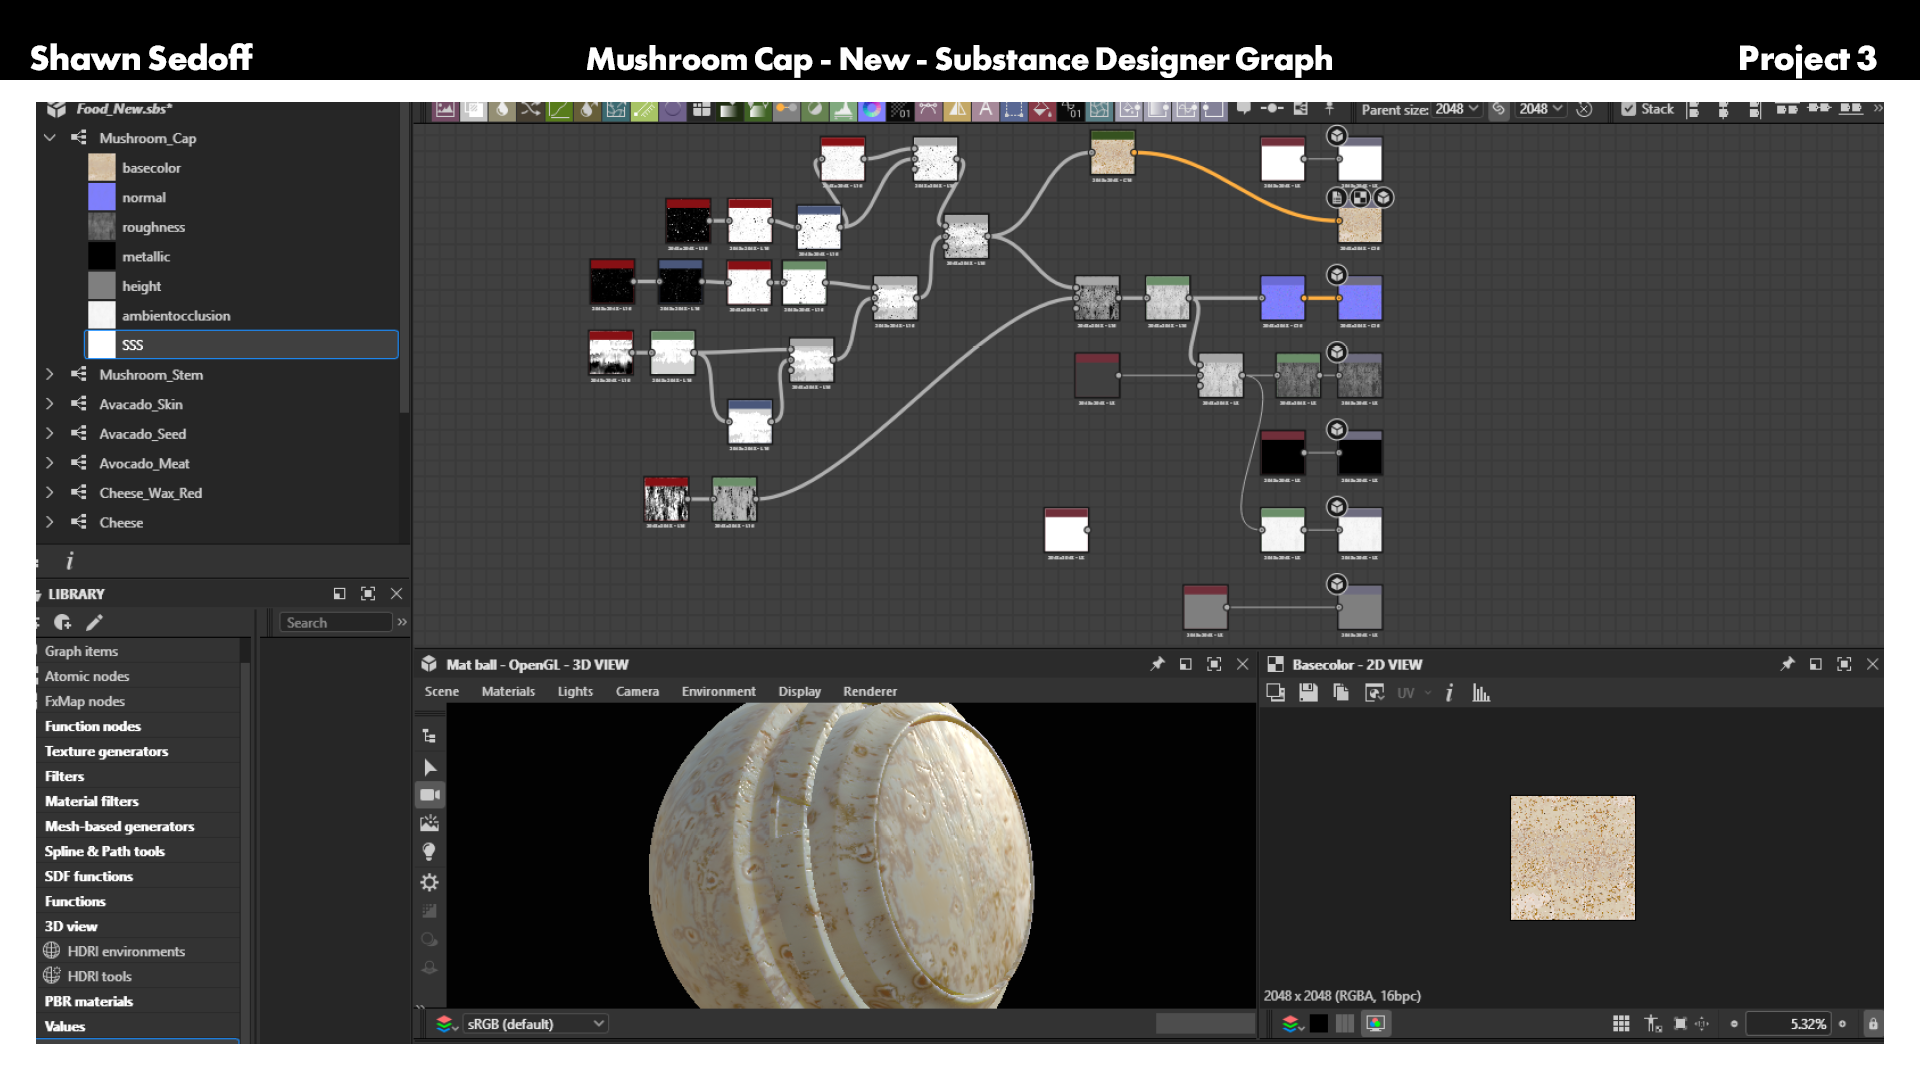Toggle tiling mode grid icon in the 2D view
Screen dimensions: 1920x1080
(x=1621, y=1023)
